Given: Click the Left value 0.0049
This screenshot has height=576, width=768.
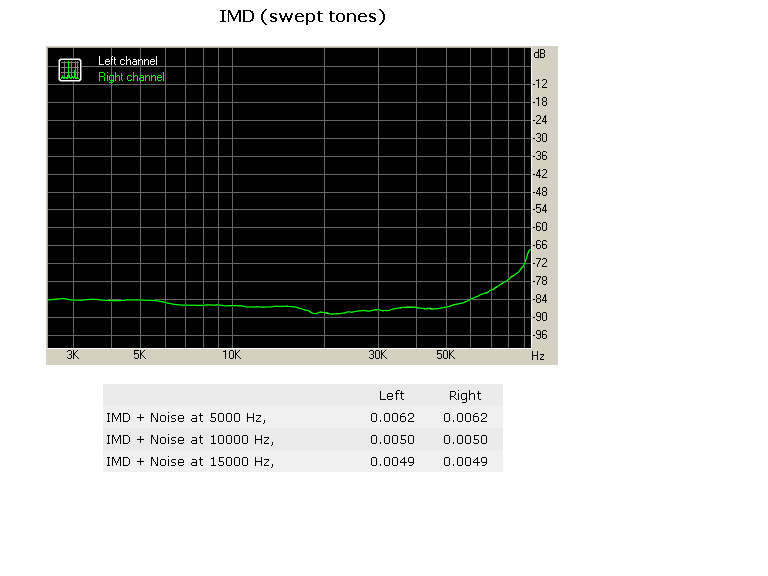Looking at the screenshot, I should 392,461.
